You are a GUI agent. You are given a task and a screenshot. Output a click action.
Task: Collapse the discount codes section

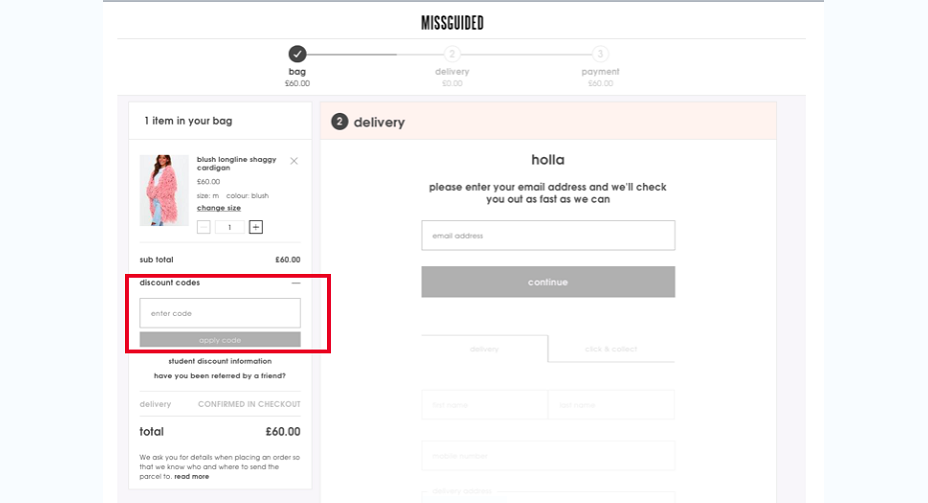pyautogui.click(x=296, y=283)
